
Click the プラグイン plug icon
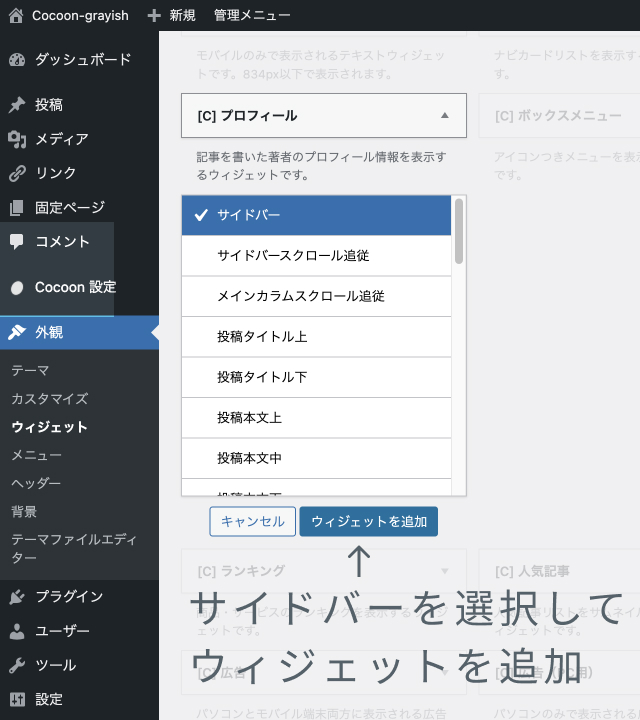tap(17, 596)
